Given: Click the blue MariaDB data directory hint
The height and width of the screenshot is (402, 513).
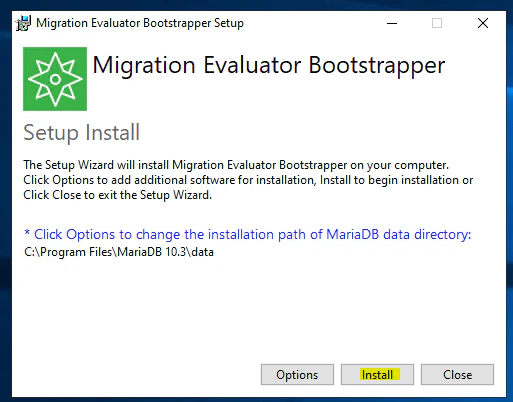Looking at the screenshot, I should coord(248,235).
